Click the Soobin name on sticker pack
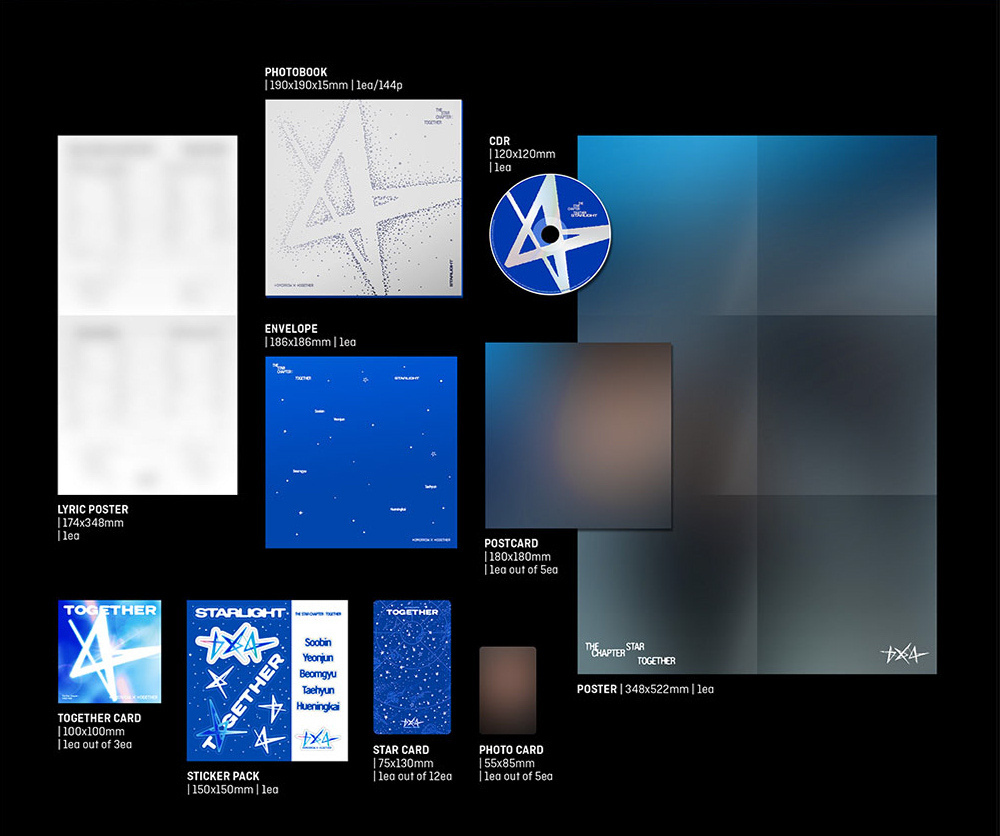 point(318,642)
